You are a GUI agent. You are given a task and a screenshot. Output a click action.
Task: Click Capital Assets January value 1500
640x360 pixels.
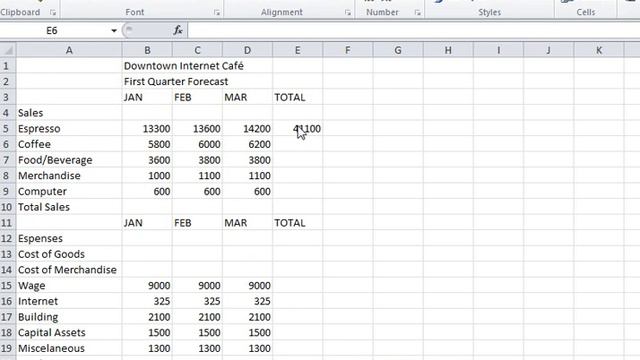[147, 333]
